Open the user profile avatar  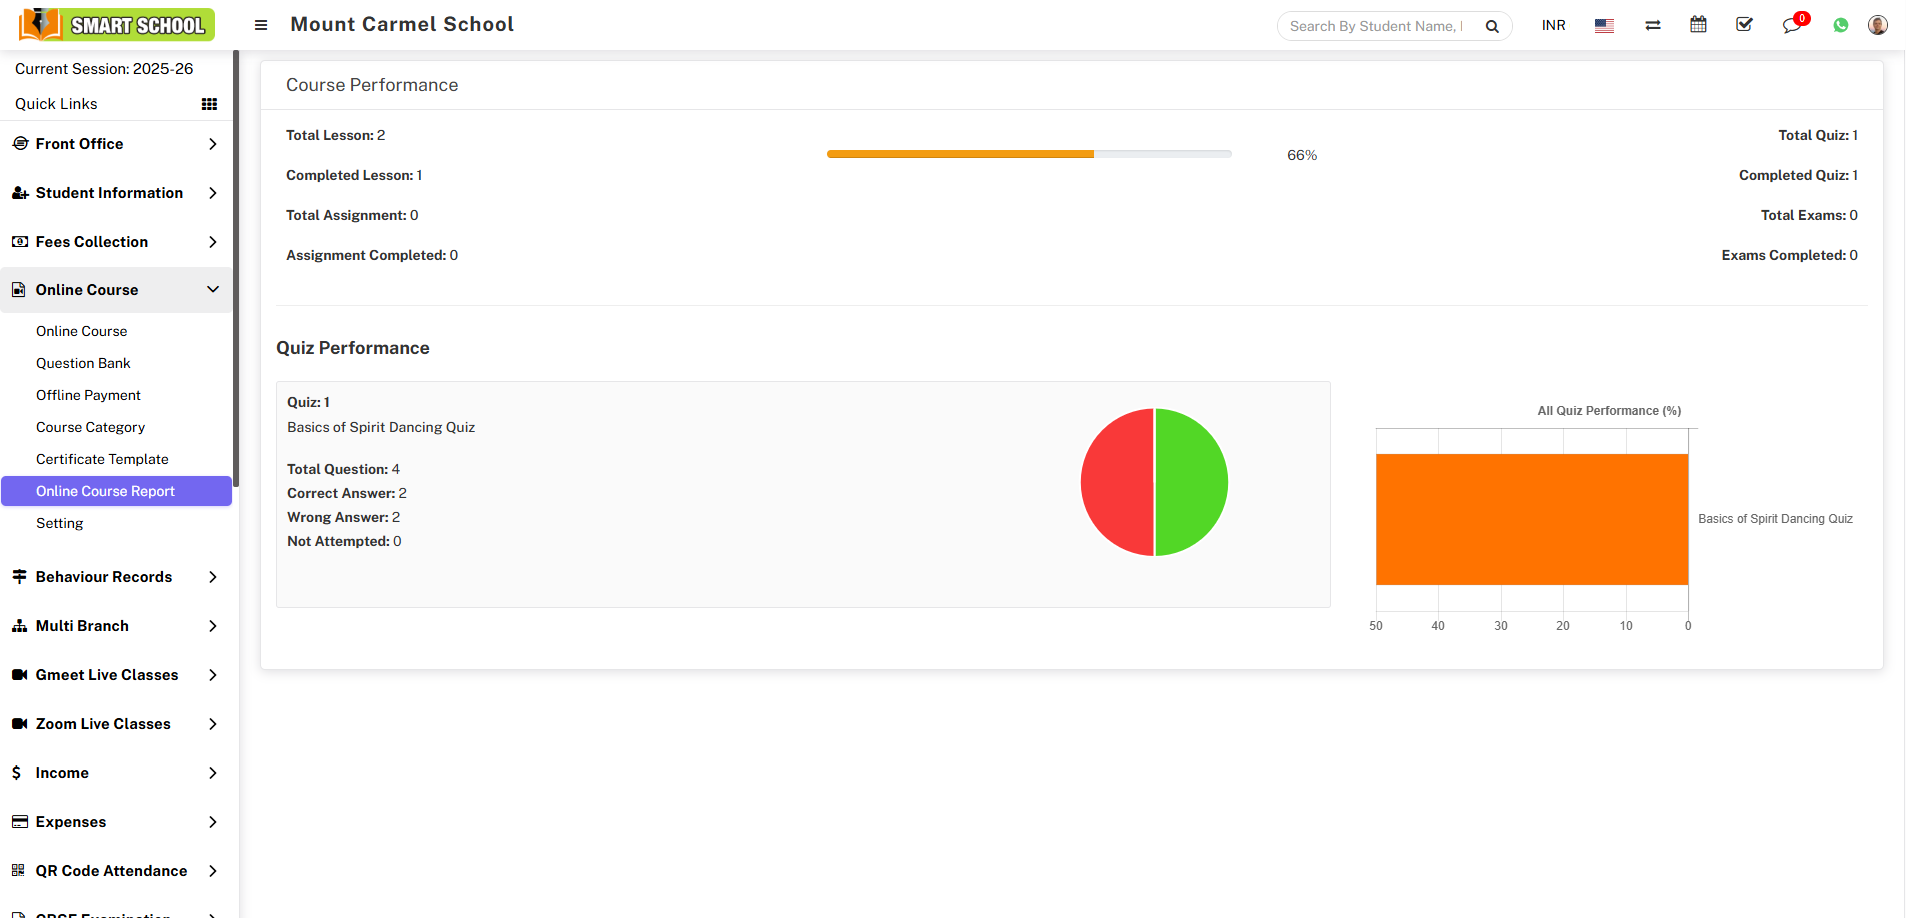(x=1878, y=26)
